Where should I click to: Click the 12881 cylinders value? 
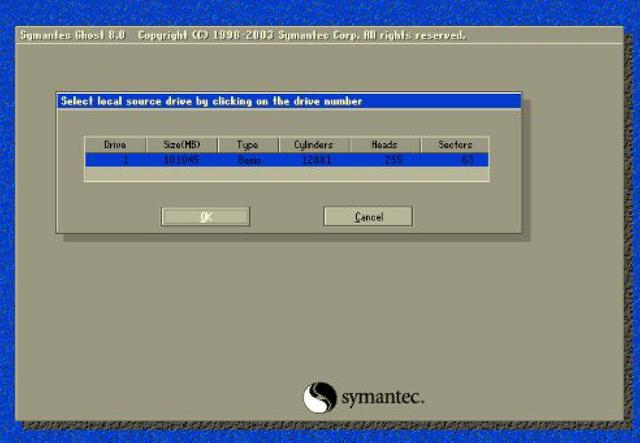pos(316,159)
